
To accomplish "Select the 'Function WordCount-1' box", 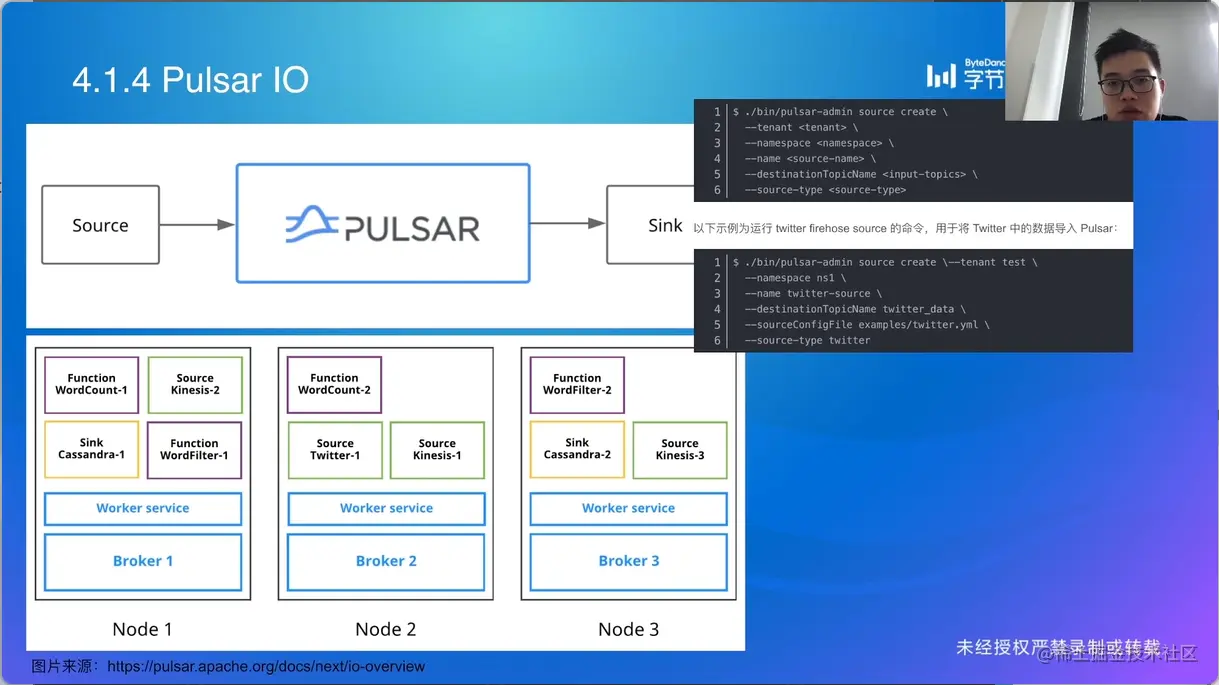I will tap(91, 385).
